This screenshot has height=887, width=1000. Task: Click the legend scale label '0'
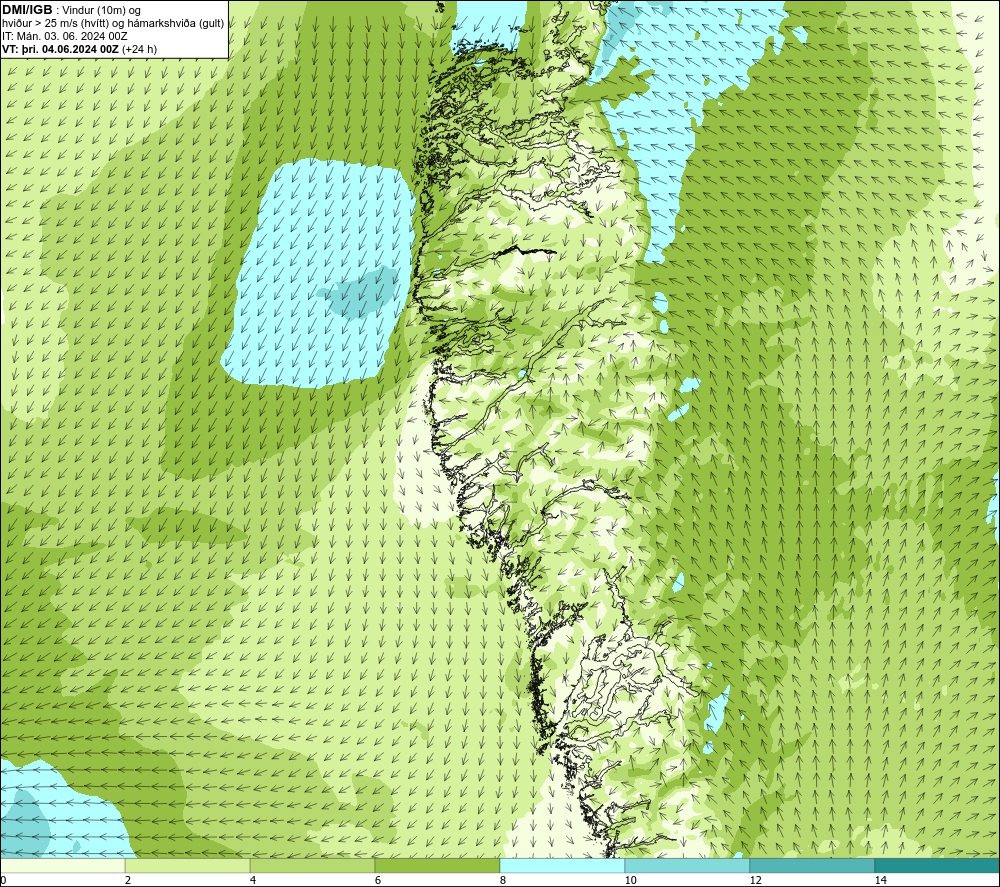point(3,881)
